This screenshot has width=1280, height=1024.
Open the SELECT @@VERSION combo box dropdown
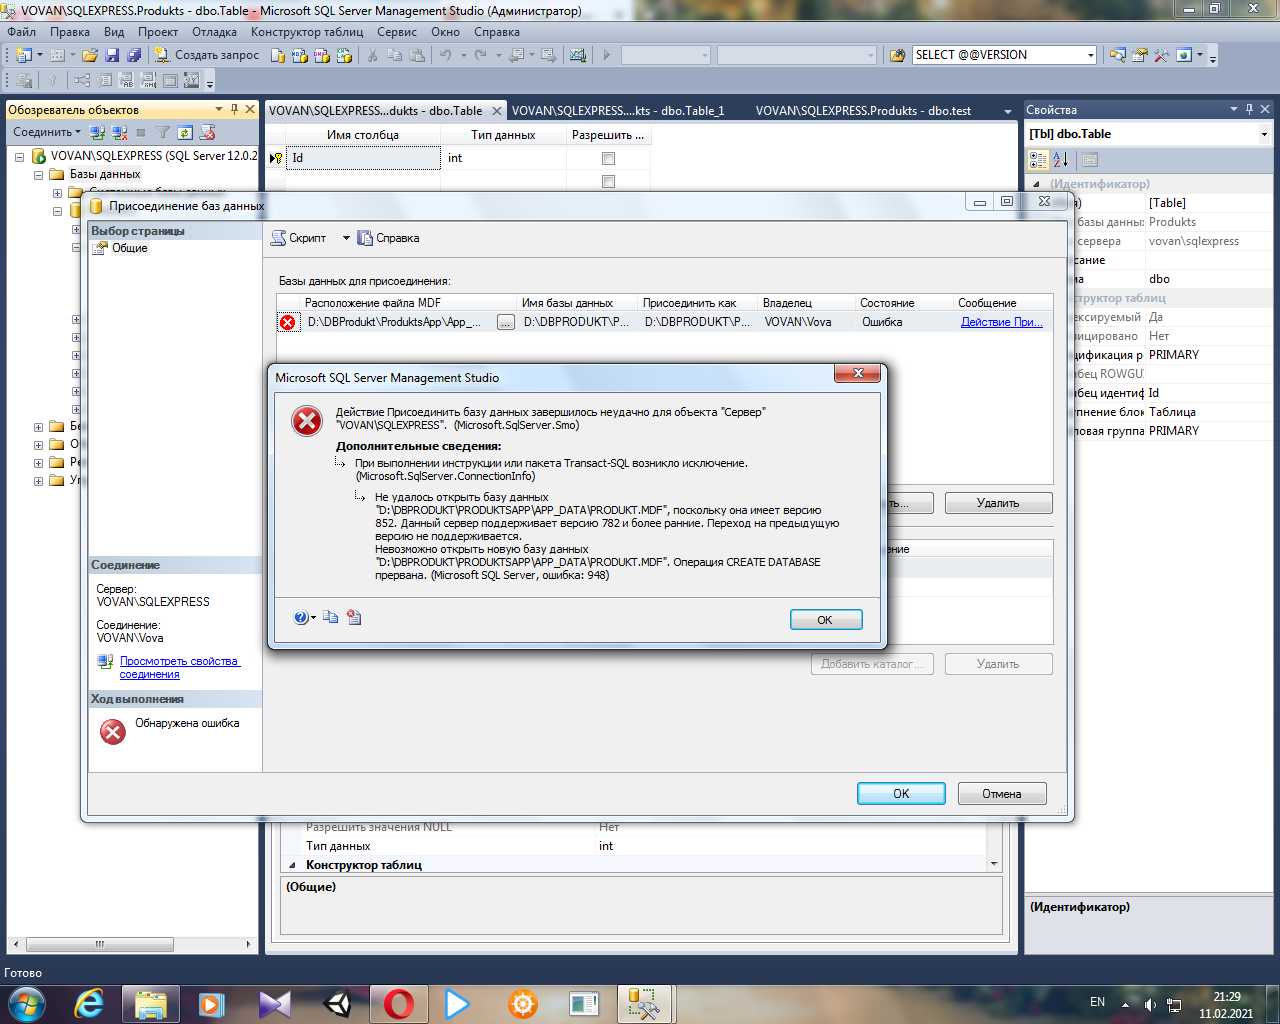[1090, 56]
